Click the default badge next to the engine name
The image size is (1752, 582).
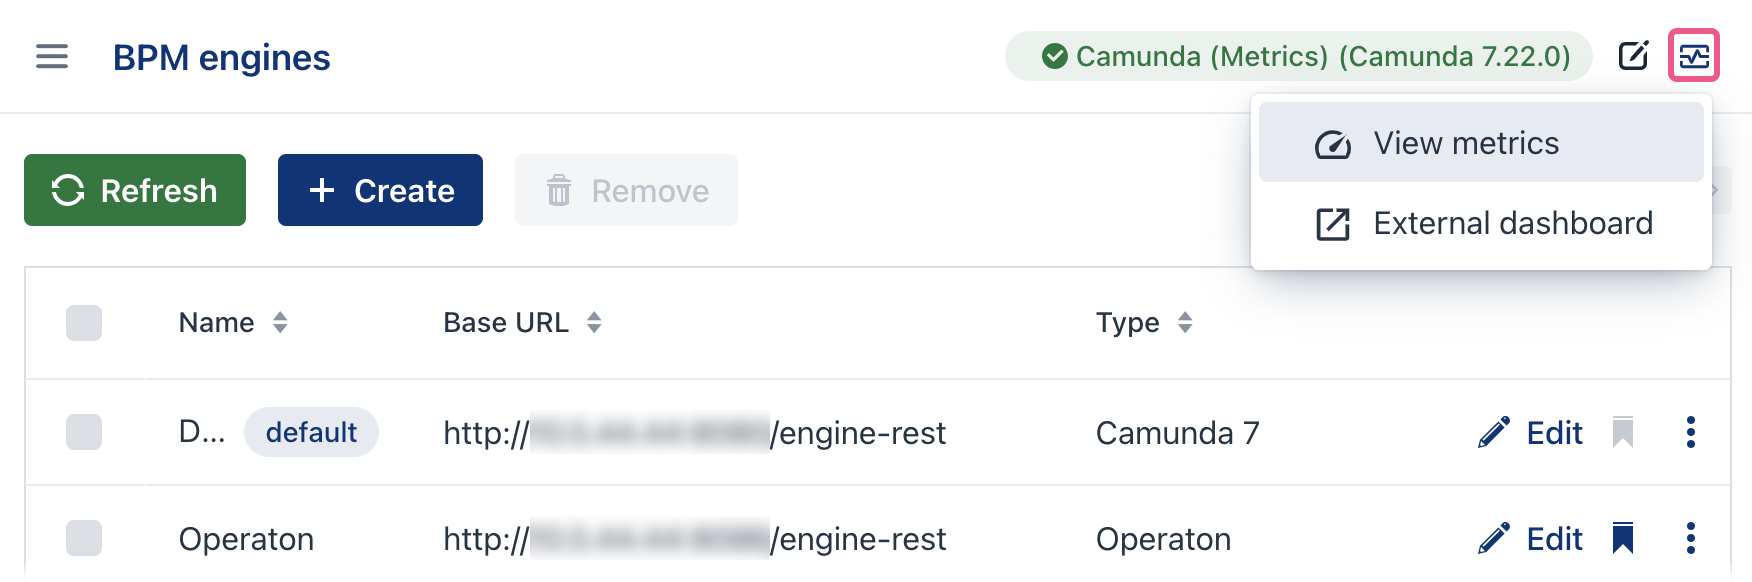coord(311,432)
